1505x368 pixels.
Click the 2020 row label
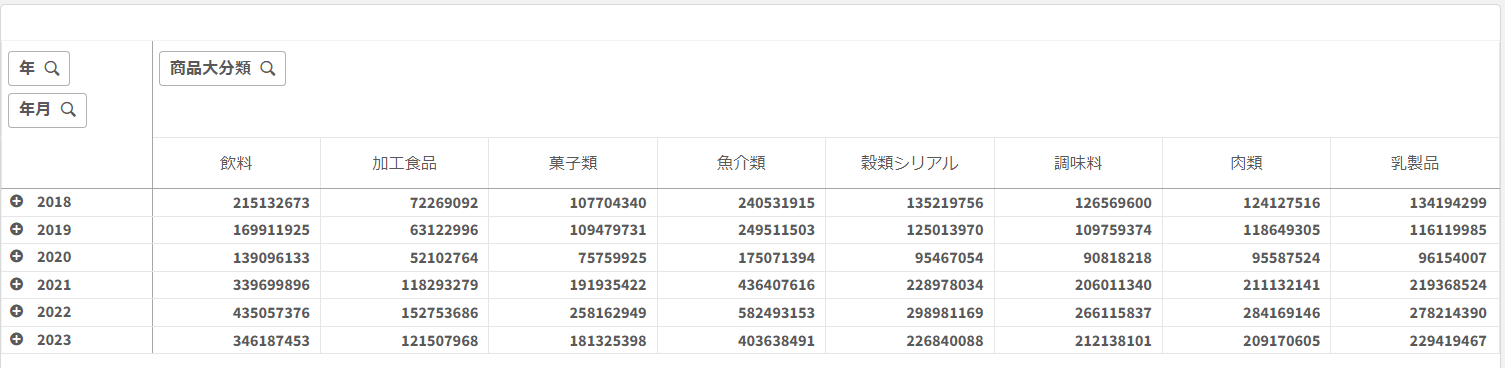pyautogui.click(x=54, y=257)
